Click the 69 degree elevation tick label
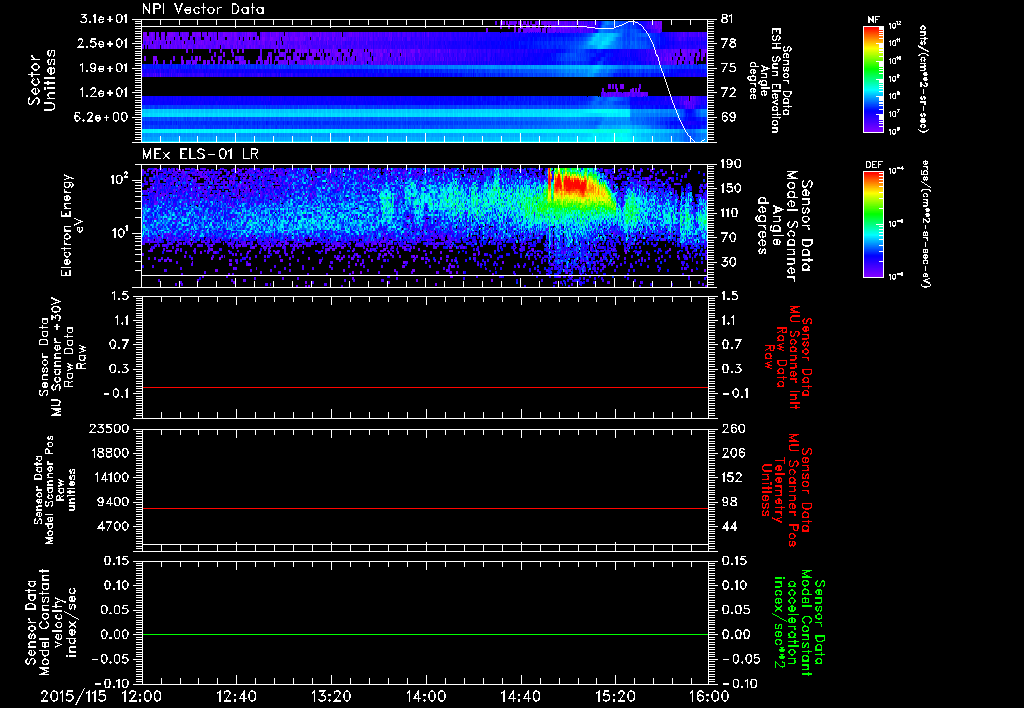1024x708 pixels. tap(729, 117)
